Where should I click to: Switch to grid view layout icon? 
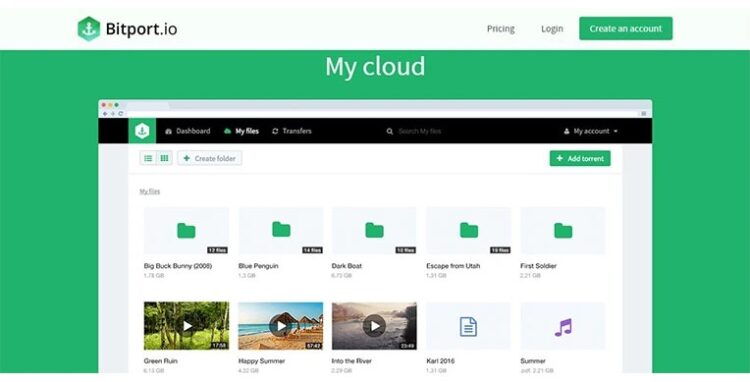[x=164, y=158]
